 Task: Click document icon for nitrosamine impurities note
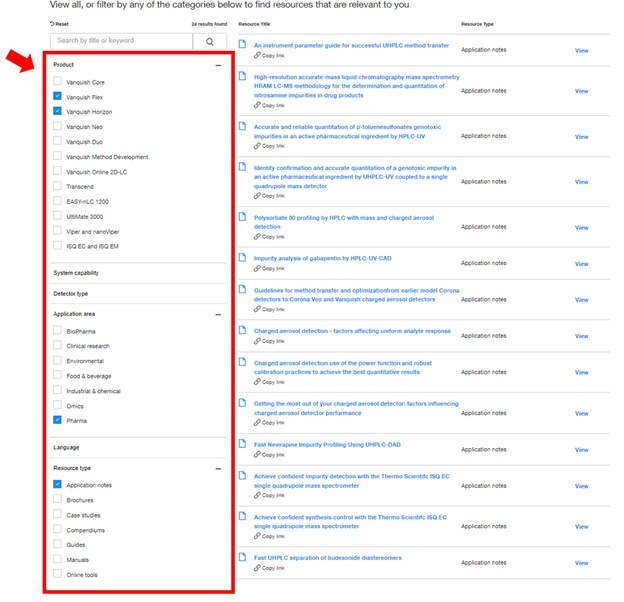point(242,76)
